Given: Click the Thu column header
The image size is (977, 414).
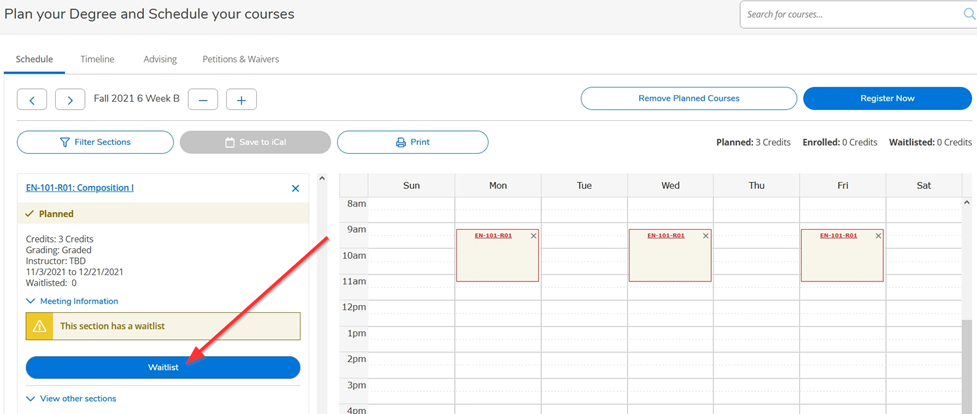Looking at the screenshot, I should [x=756, y=185].
